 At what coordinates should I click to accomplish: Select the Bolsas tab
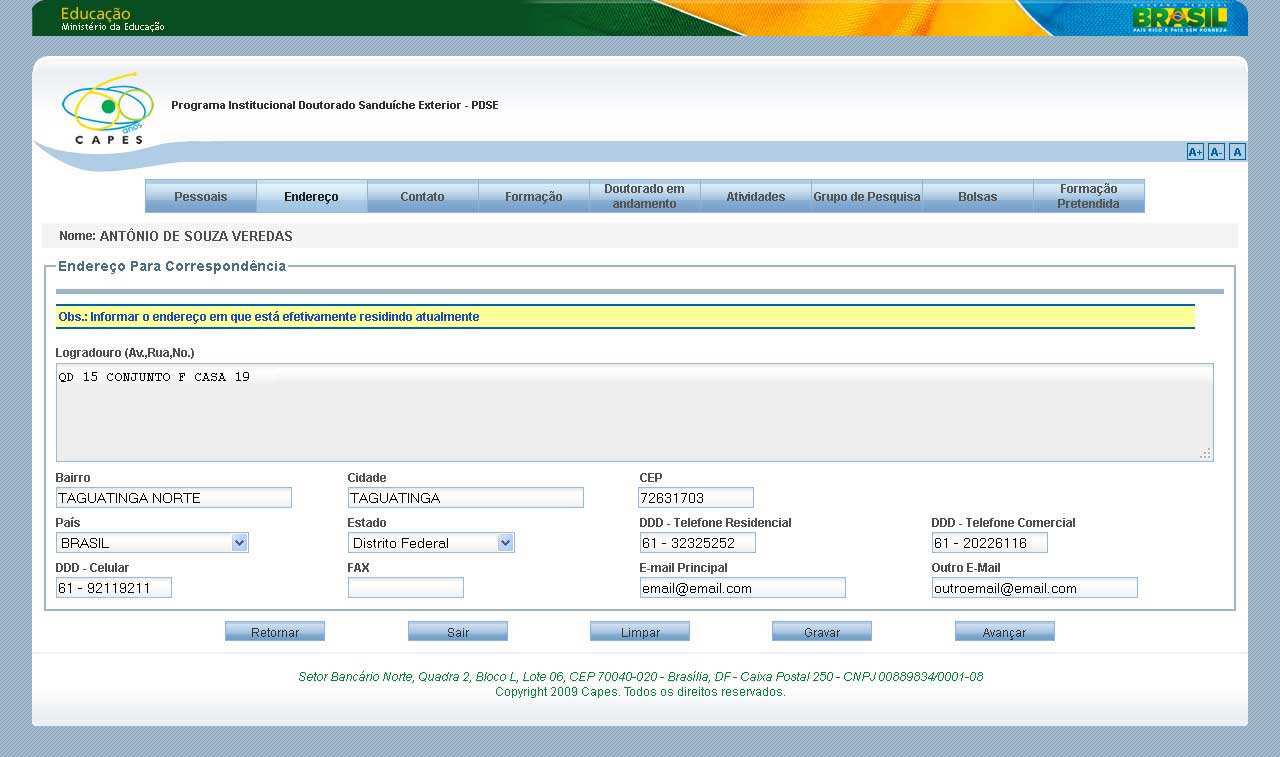pyautogui.click(x=977, y=196)
